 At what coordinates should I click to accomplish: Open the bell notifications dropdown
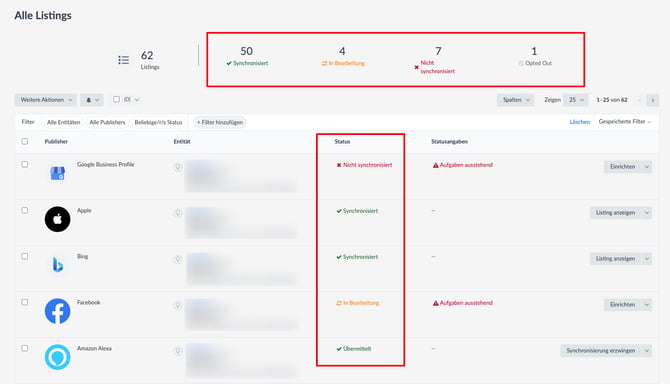92,100
